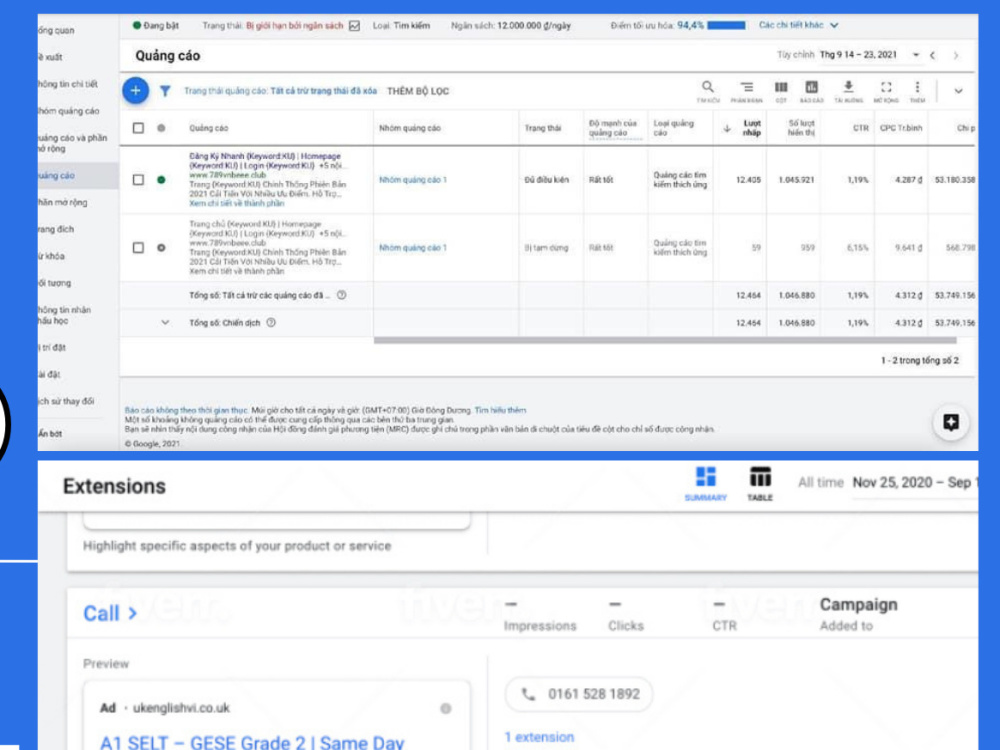Click Tìm hiểu thêm link in footer

[500, 410]
